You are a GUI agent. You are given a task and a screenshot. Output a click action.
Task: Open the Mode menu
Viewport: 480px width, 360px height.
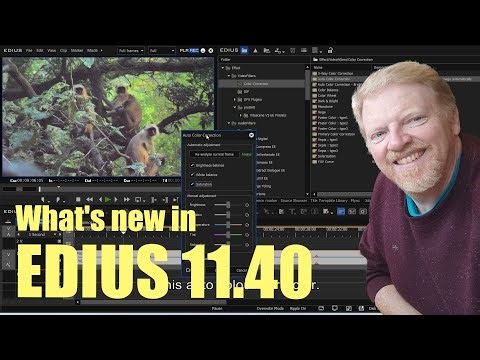92,50
